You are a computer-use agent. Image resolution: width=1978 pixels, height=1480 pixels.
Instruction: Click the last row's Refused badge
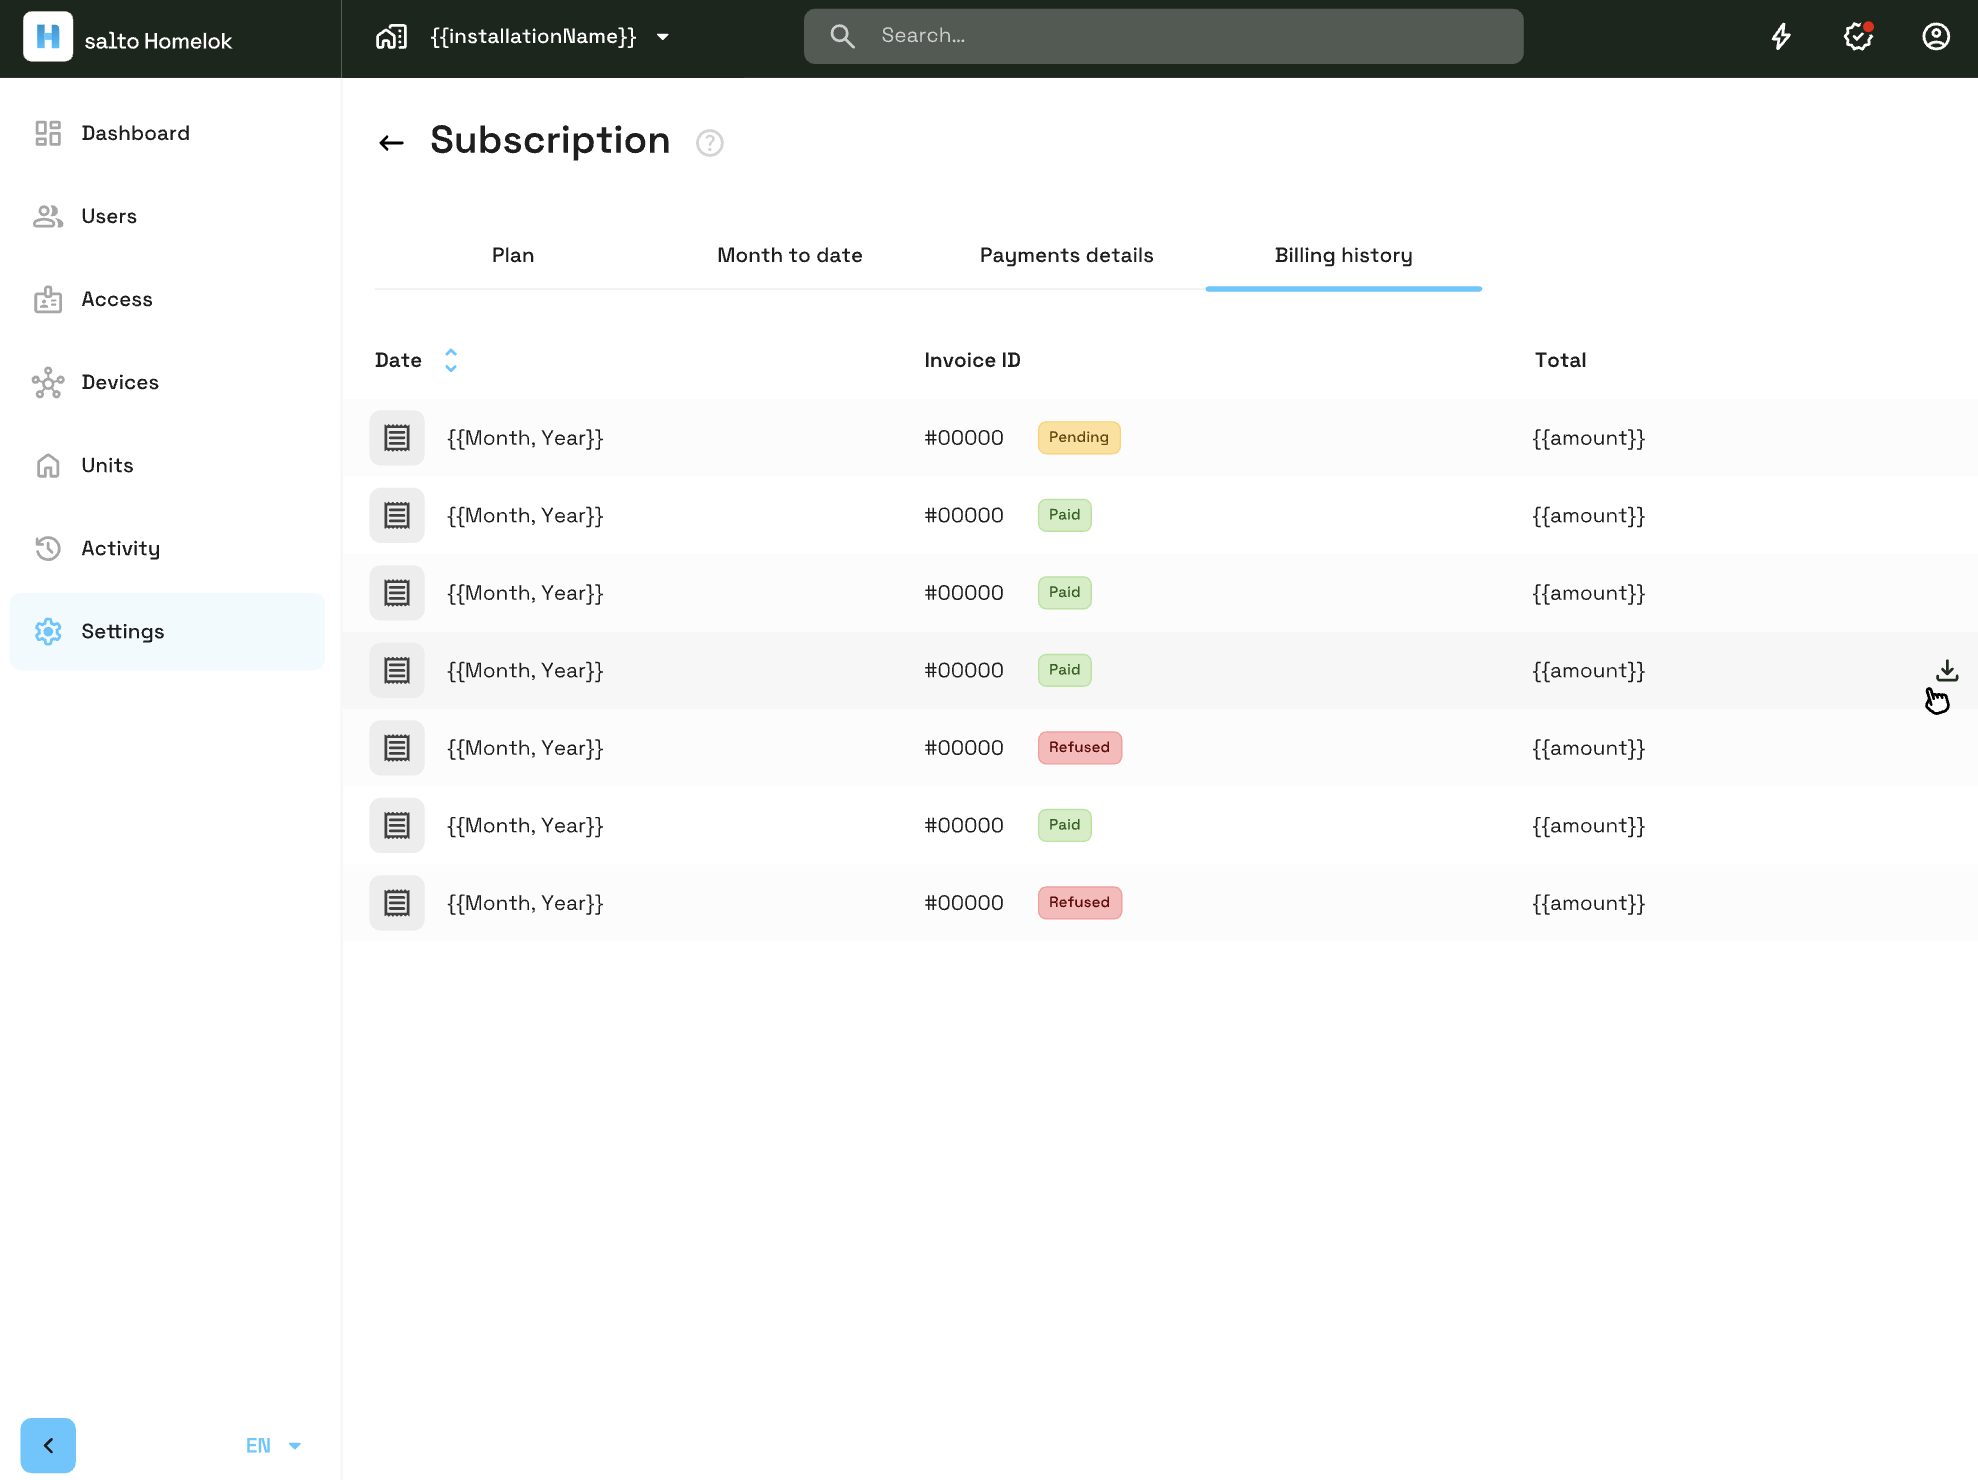pos(1080,903)
